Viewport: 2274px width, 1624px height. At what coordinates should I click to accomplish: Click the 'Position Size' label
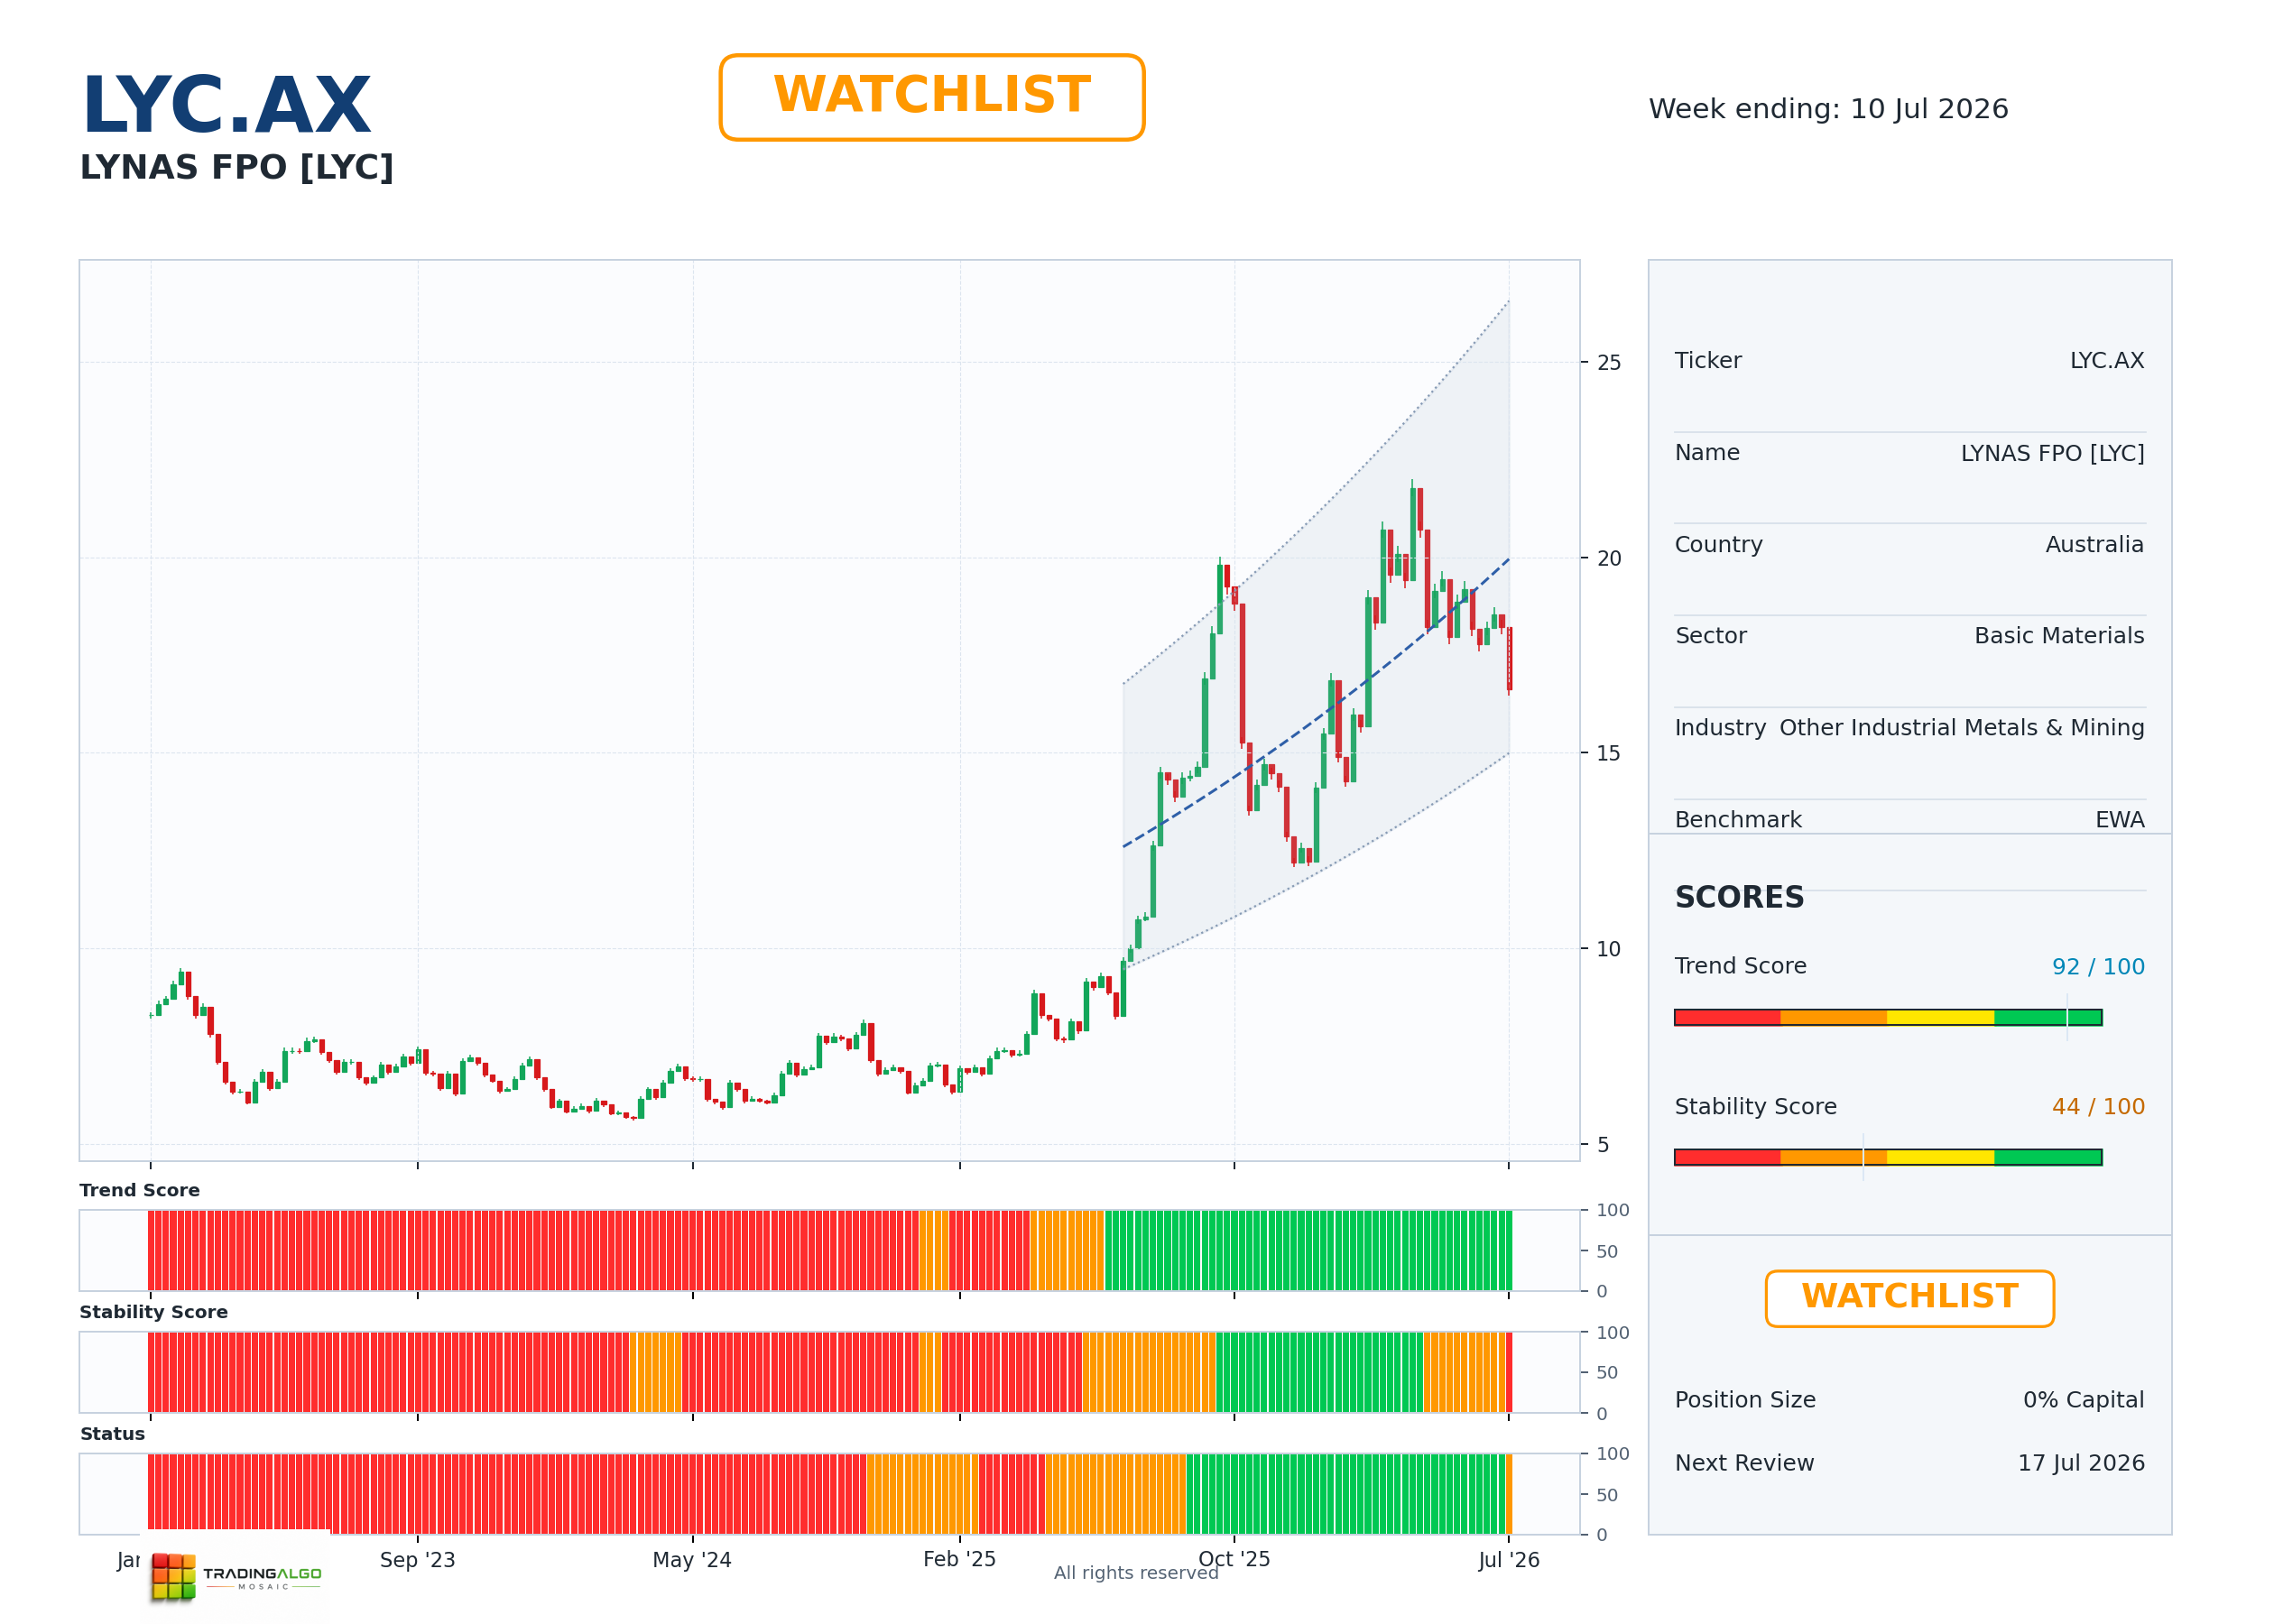pyautogui.click(x=1745, y=1399)
